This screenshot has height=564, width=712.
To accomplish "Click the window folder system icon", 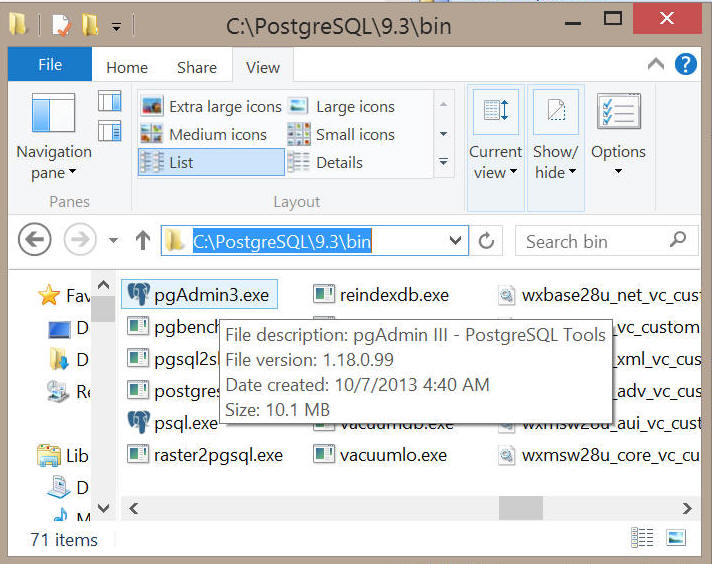I will (18, 24).
